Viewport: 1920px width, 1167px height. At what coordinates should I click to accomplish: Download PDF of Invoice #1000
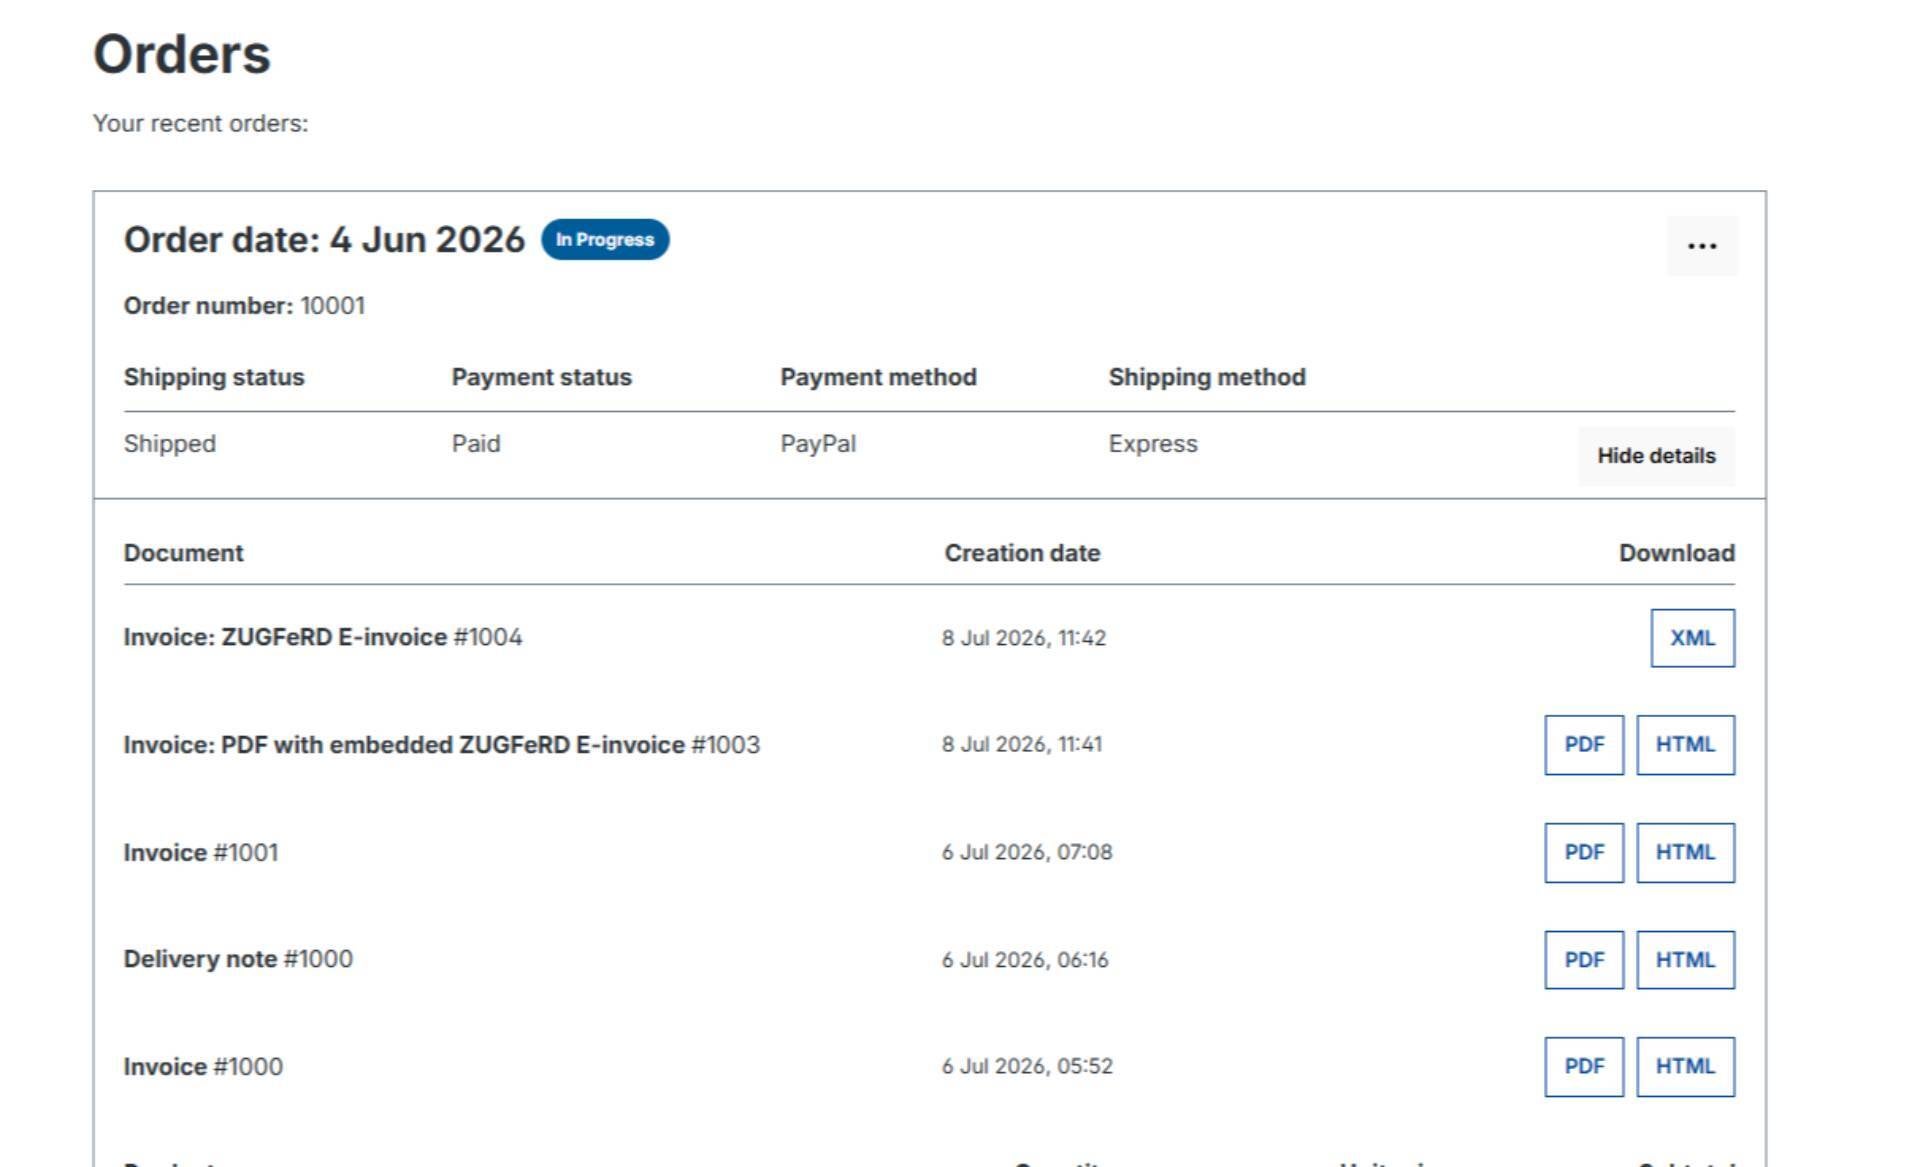click(1584, 1067)
